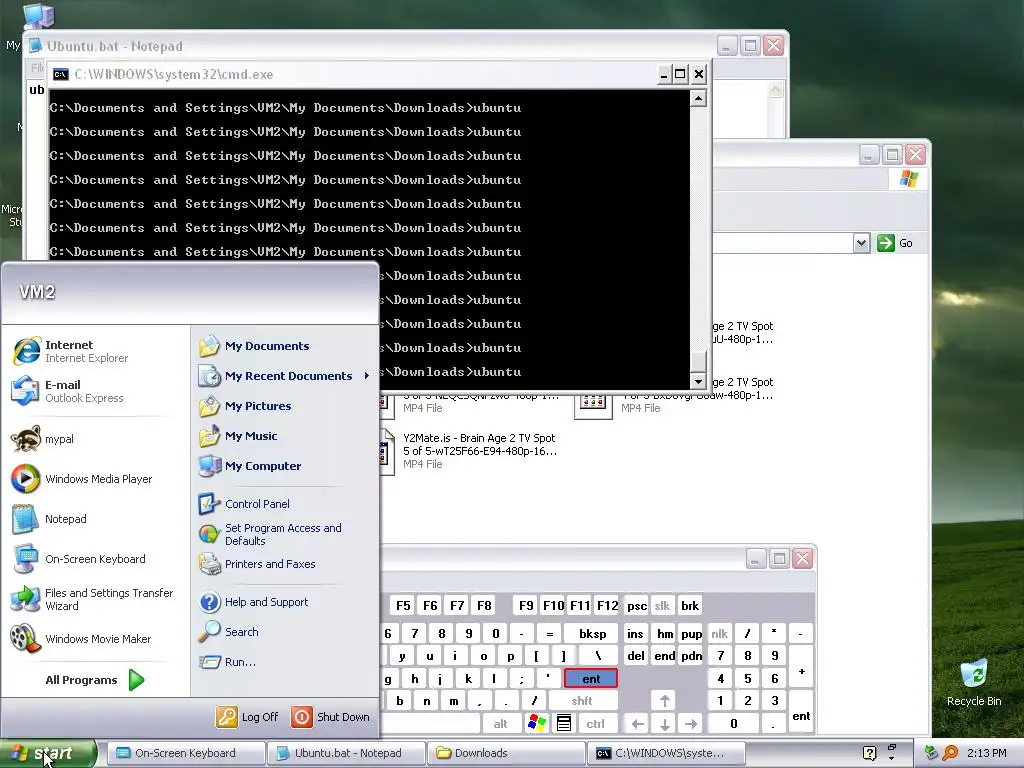Open Printers and Faxes
Viewport: 1024px width, 768px height.
pos(257,564)
